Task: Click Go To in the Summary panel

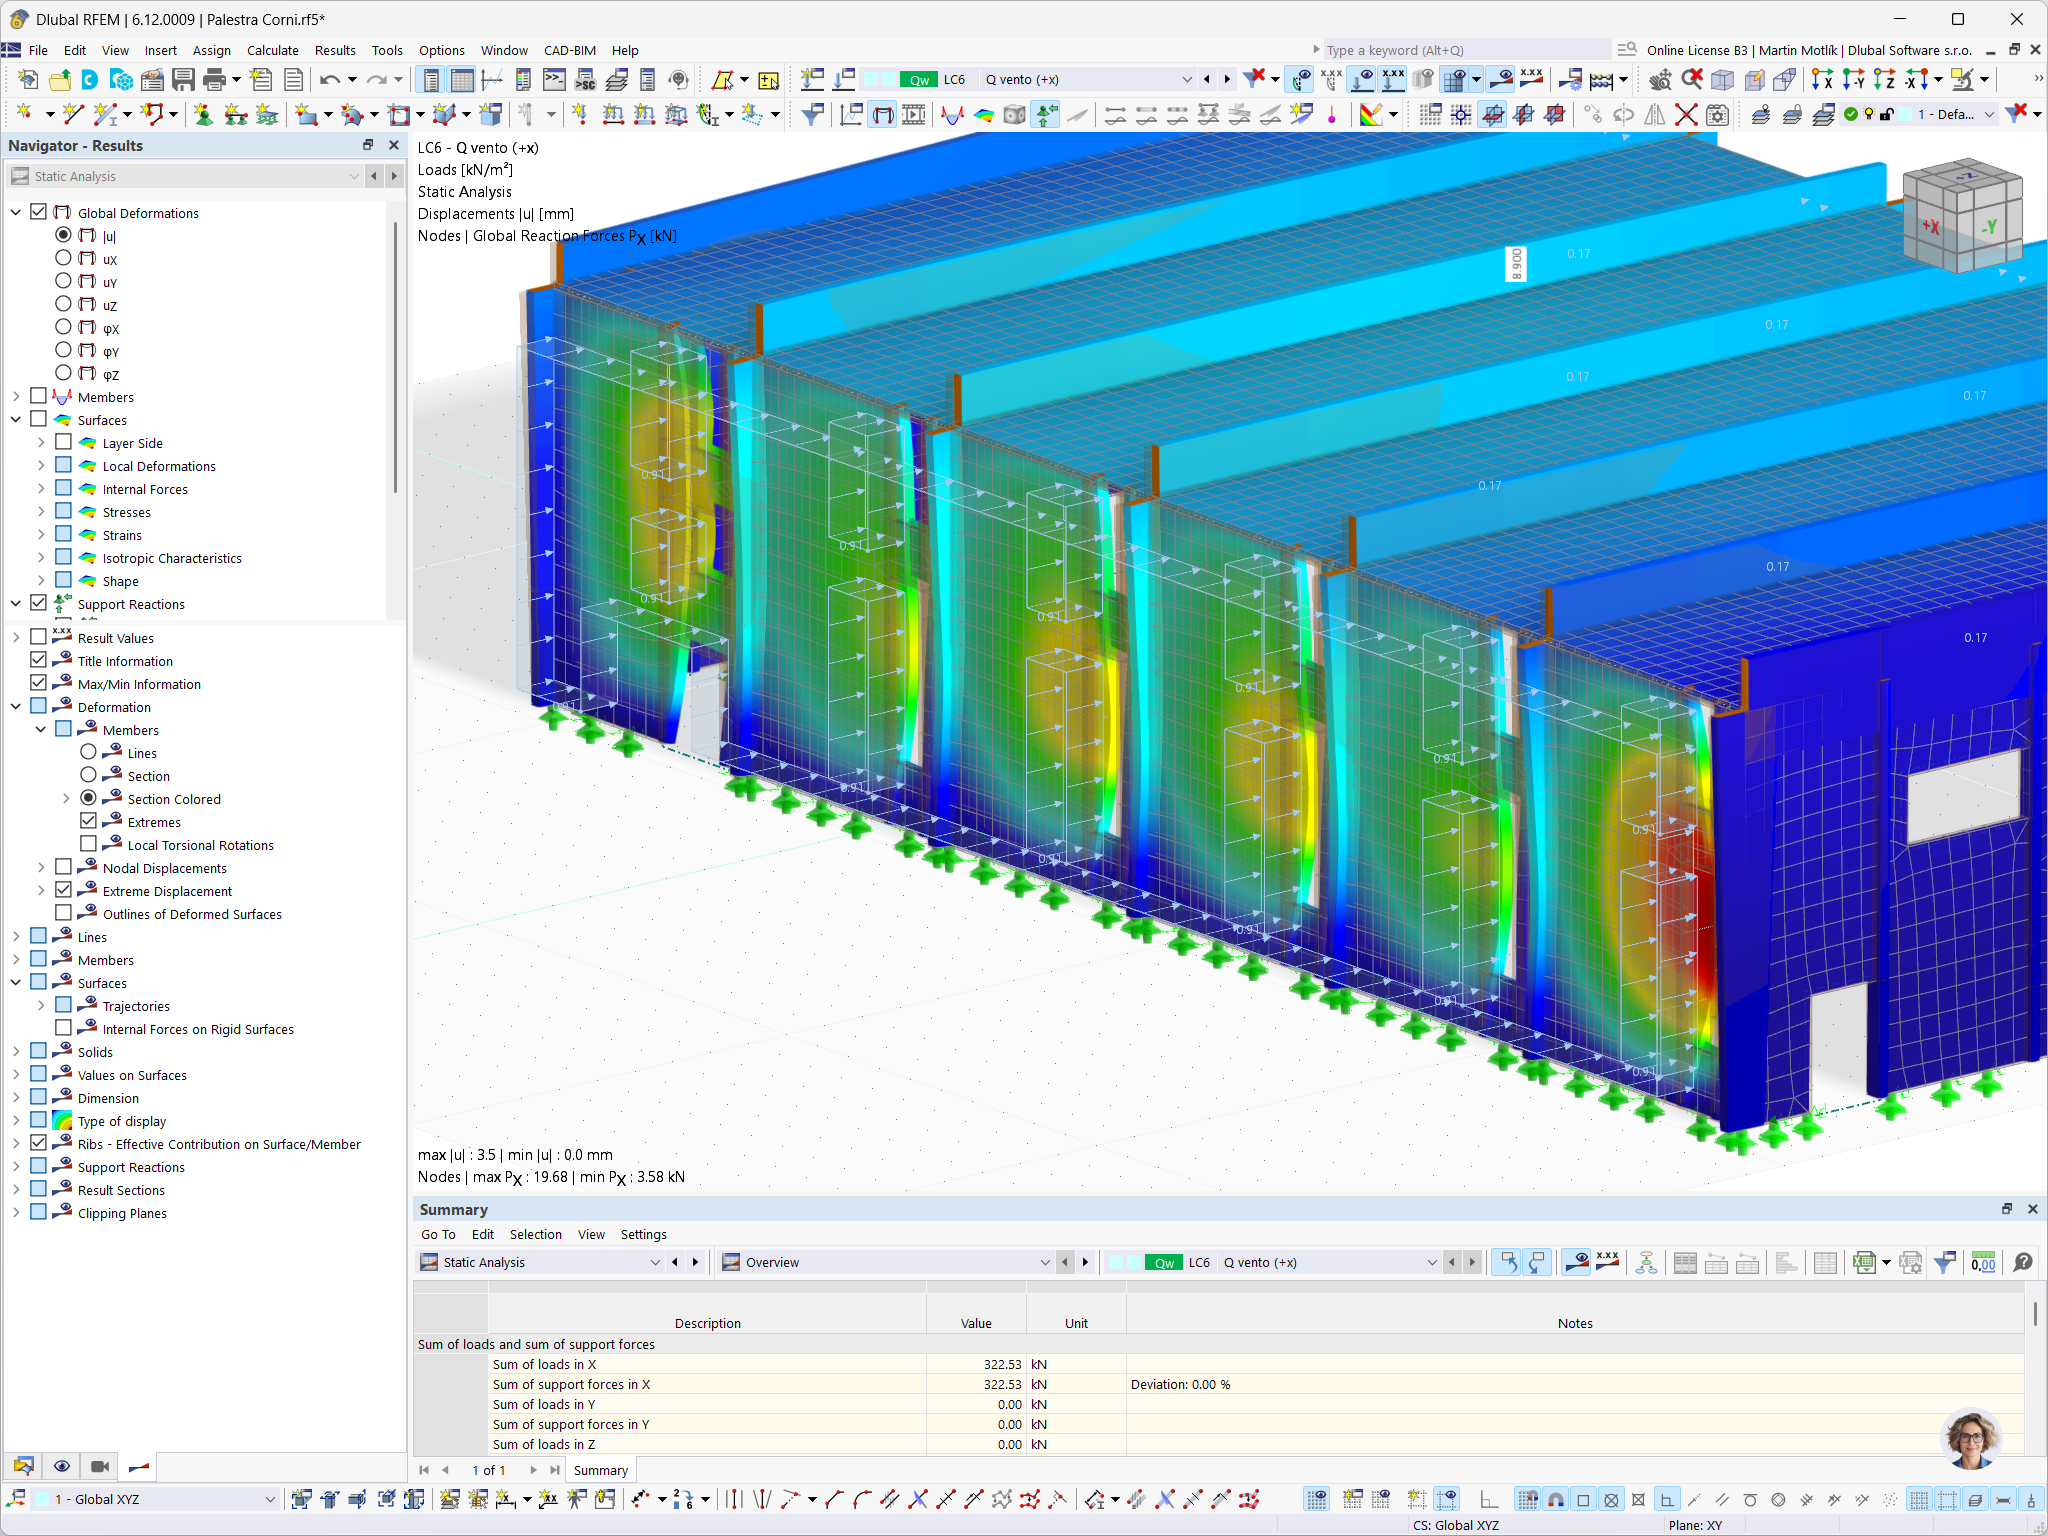Action: coord(438,1234)
